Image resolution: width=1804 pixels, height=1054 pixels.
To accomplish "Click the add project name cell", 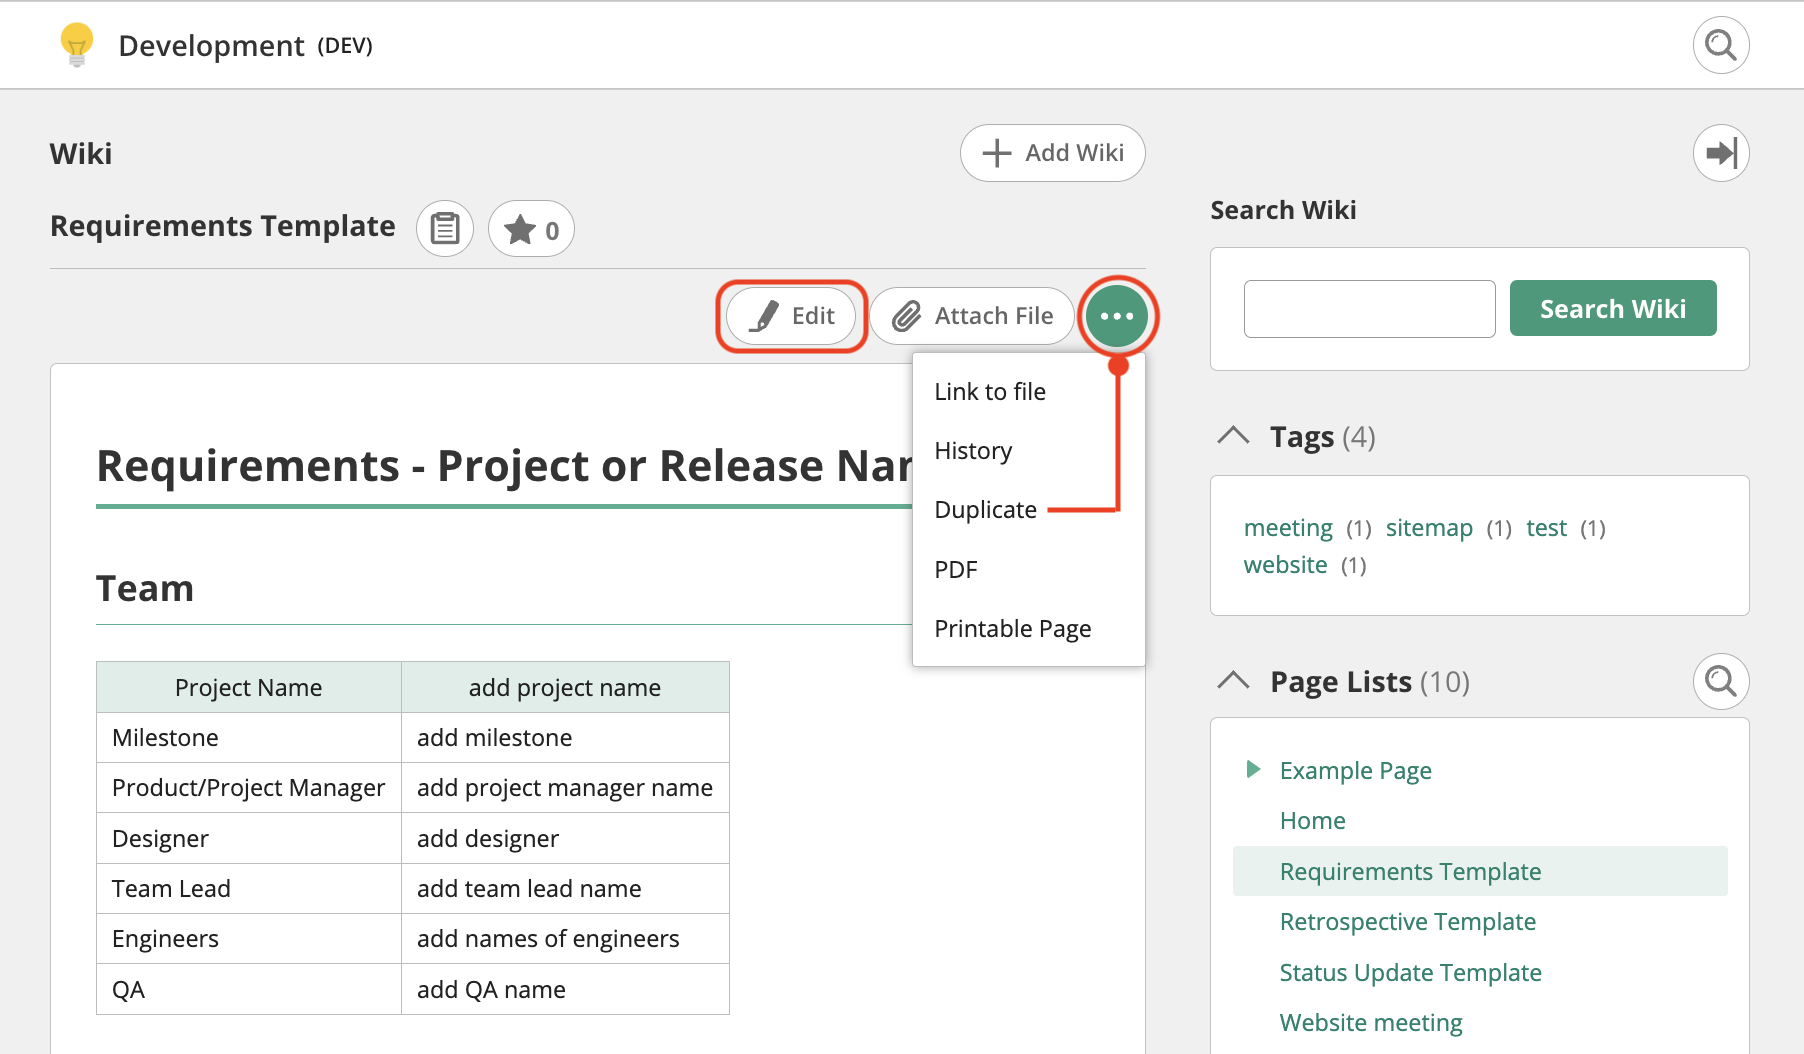I will pos(565,687).
